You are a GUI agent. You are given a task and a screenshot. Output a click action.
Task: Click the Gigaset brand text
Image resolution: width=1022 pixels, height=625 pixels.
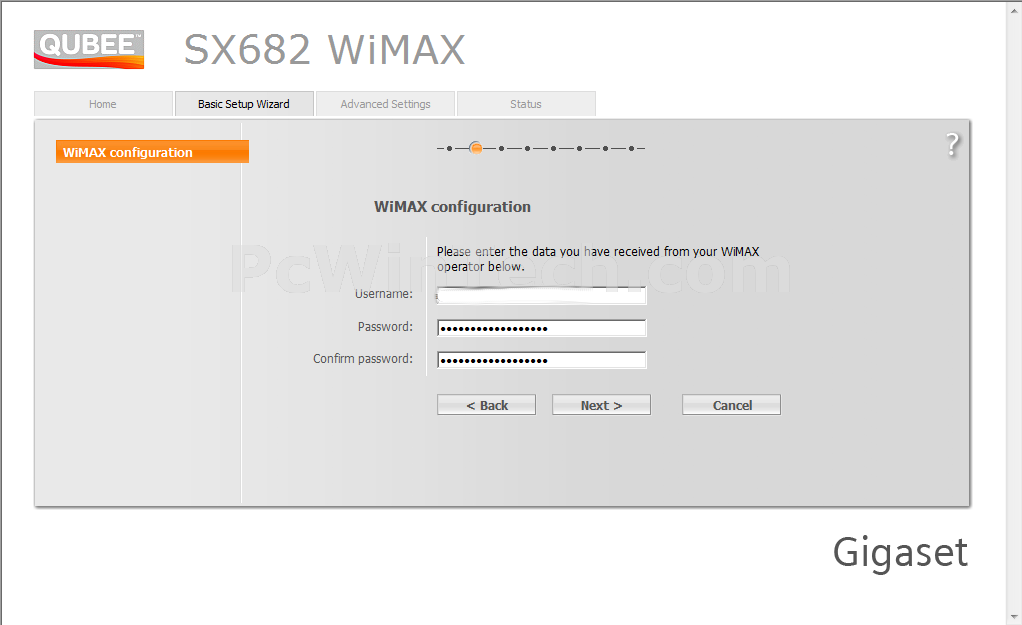[900, 553]
